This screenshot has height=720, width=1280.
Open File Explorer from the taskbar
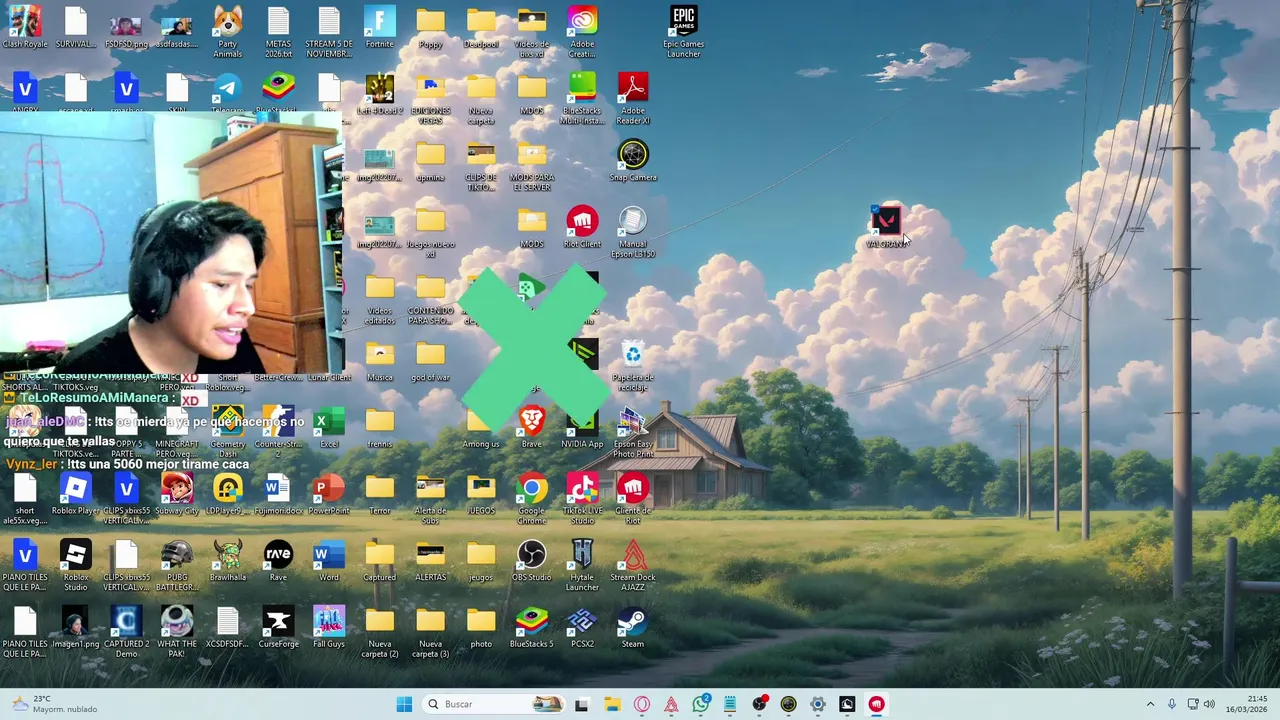[x=612, y=704]
